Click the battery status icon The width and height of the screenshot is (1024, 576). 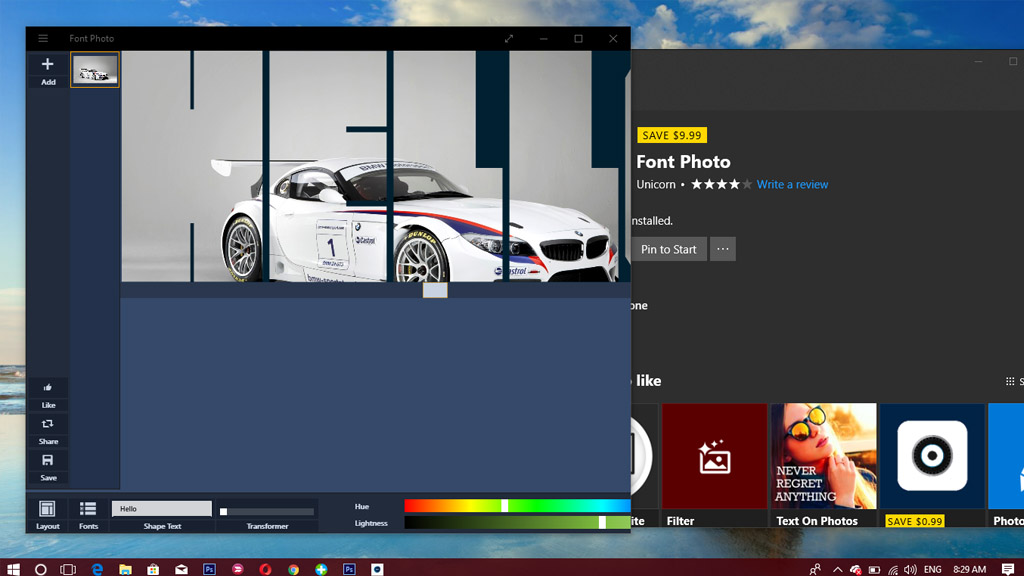[874, 569]
